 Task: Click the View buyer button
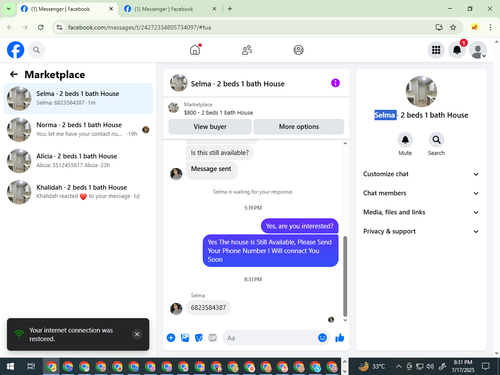(210, 127)
